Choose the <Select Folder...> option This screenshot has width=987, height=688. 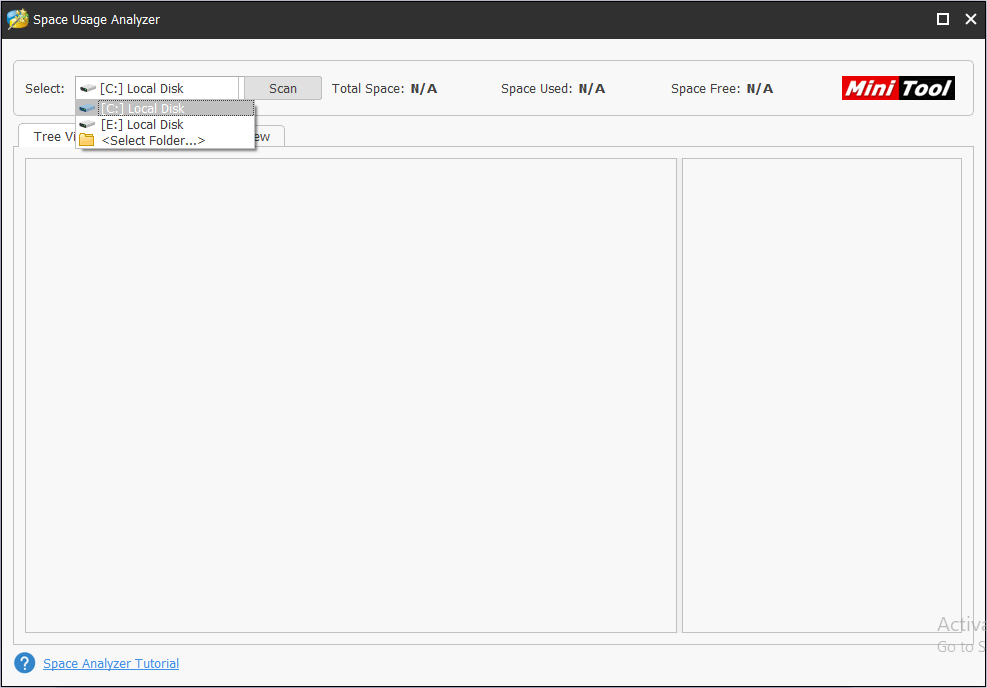point(153,140)
